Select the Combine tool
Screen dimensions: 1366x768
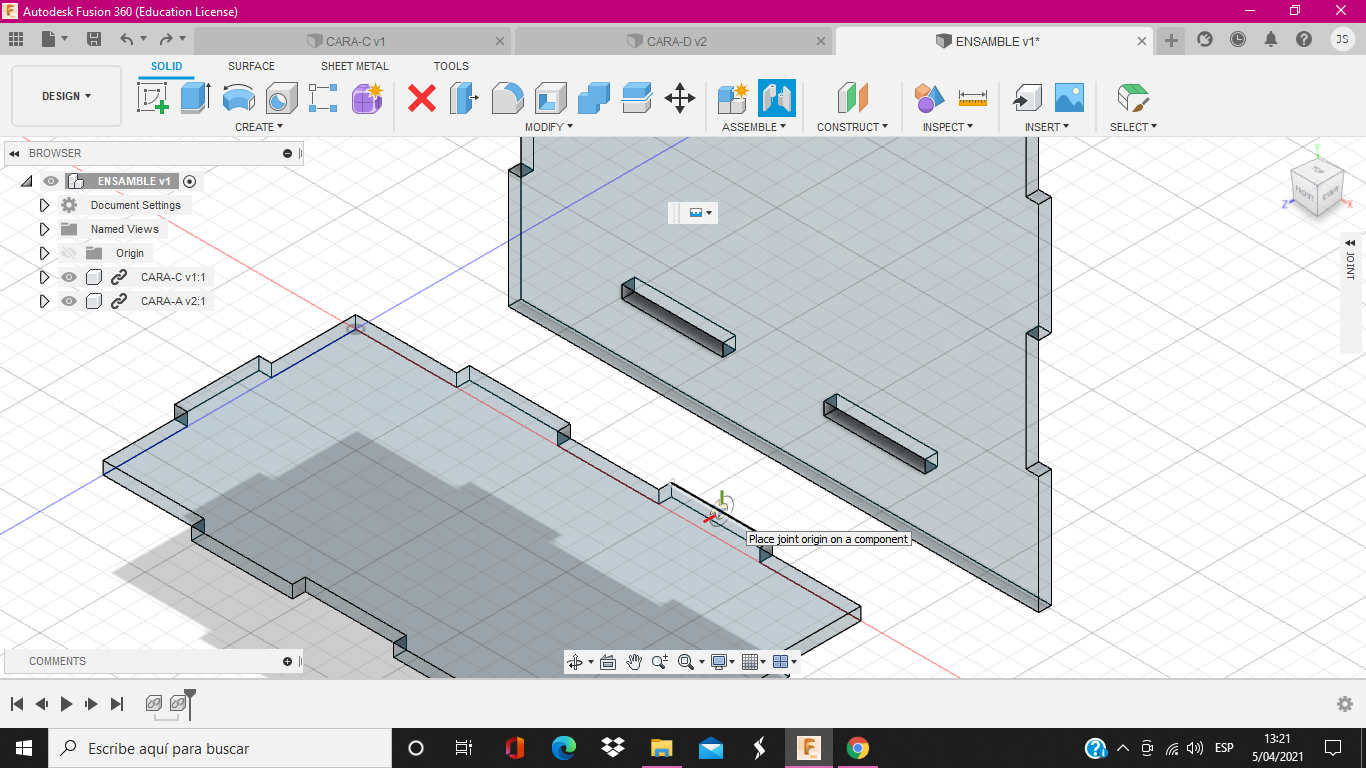click(593, 98)
